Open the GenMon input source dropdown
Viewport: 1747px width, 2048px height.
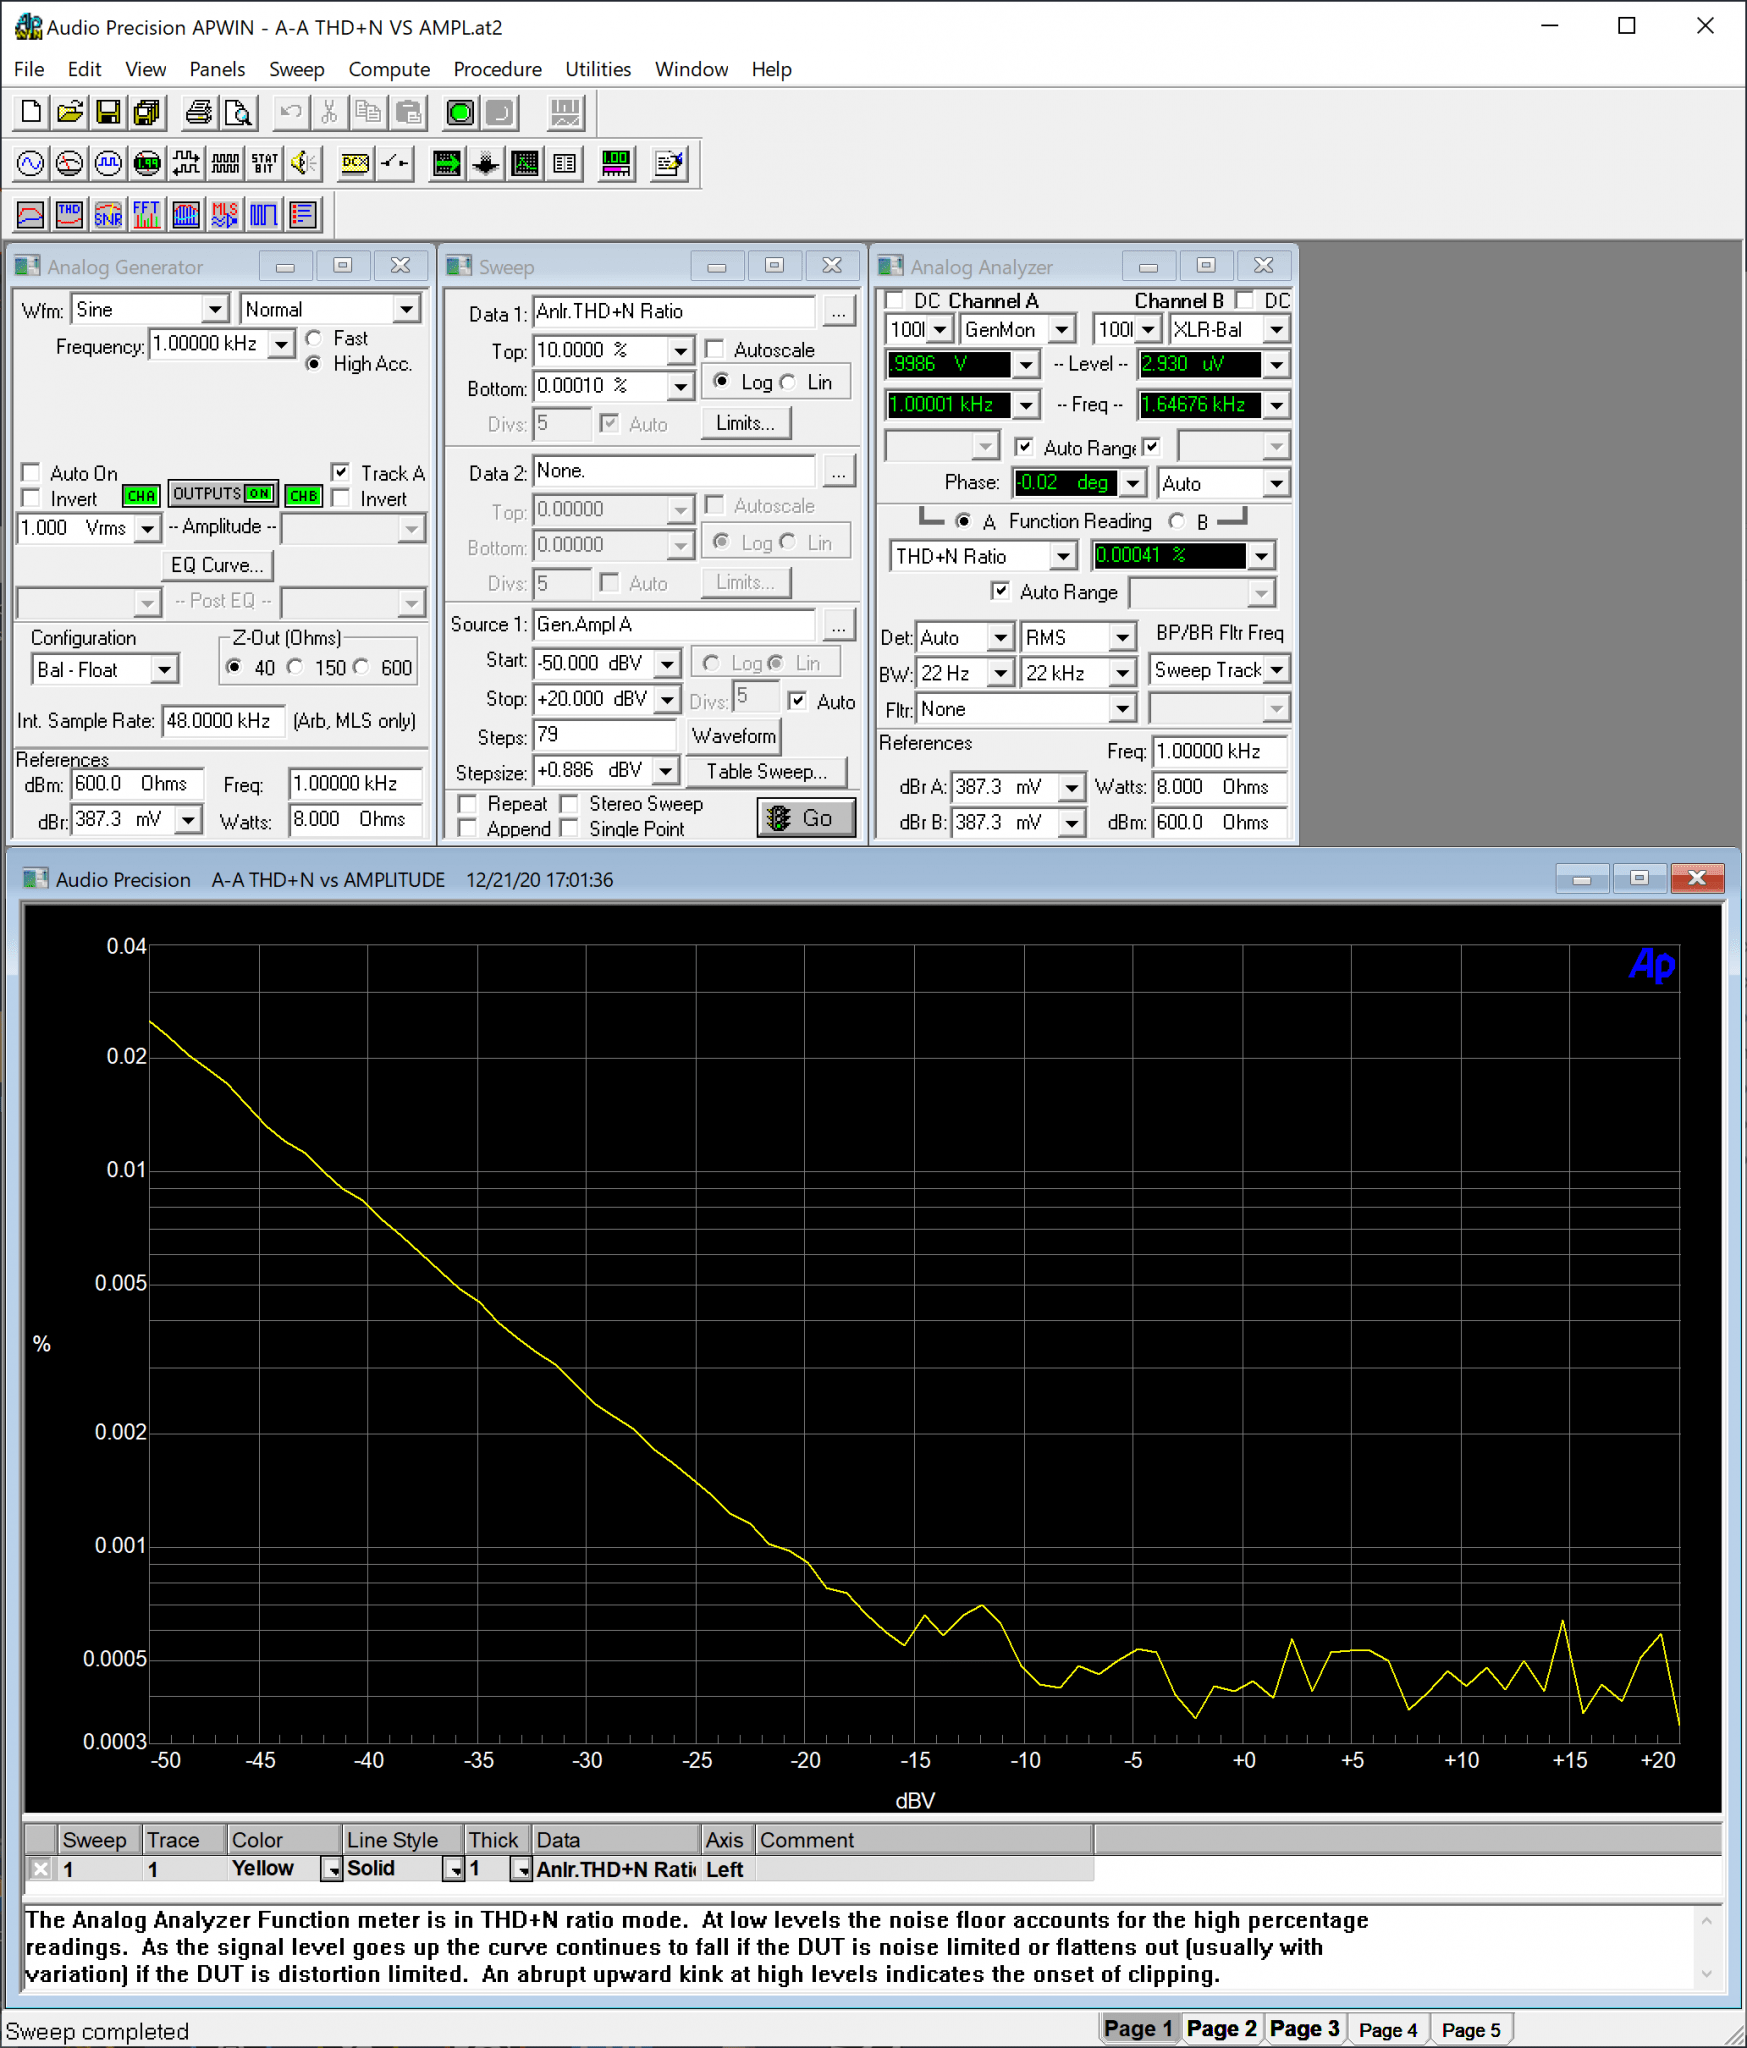pos(1063,329)
